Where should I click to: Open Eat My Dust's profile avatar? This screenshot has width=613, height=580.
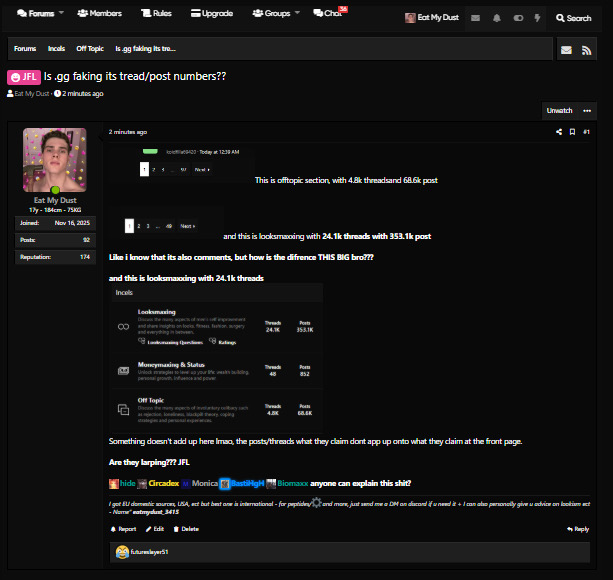click(54, 160)
